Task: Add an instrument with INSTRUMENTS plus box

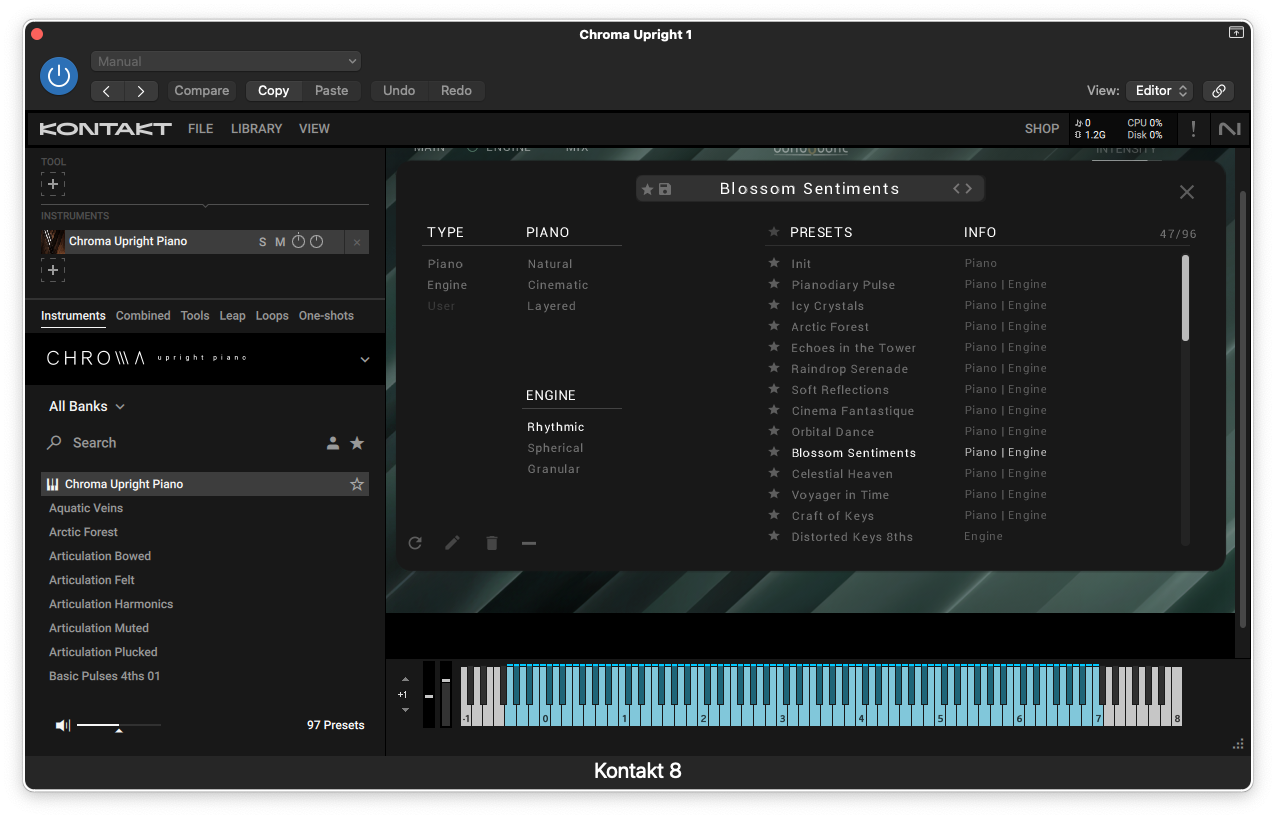Action: point(53,270)
